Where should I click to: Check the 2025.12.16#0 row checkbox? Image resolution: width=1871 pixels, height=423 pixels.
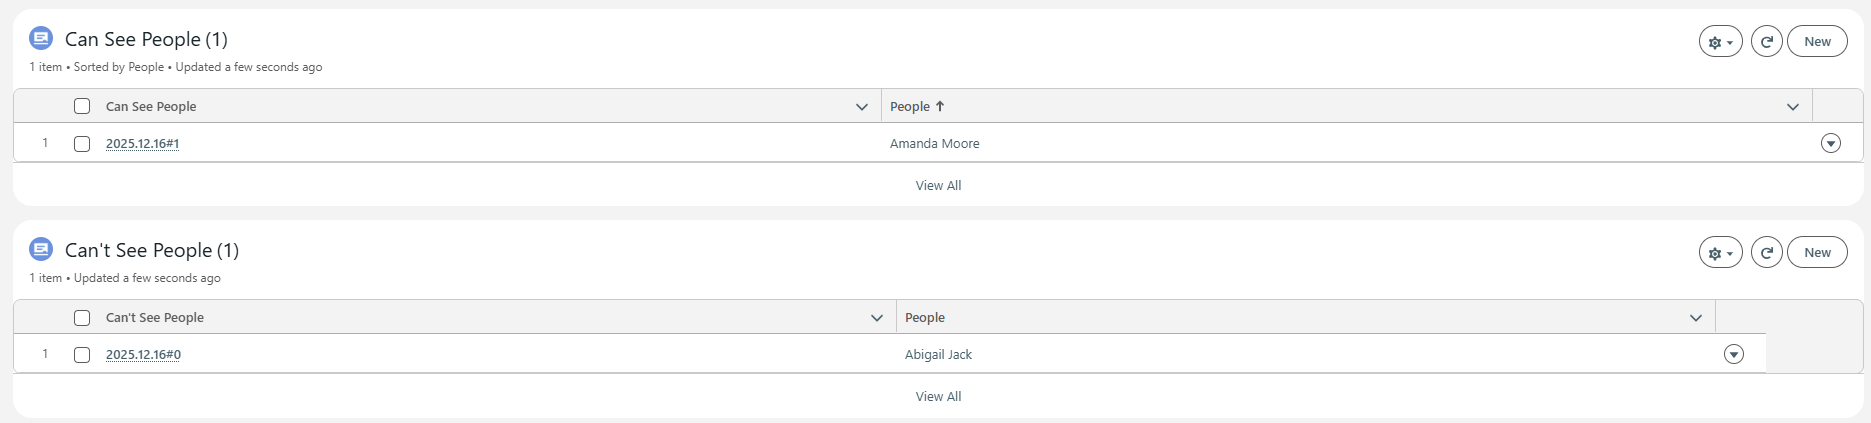click(x=82, y=355)
